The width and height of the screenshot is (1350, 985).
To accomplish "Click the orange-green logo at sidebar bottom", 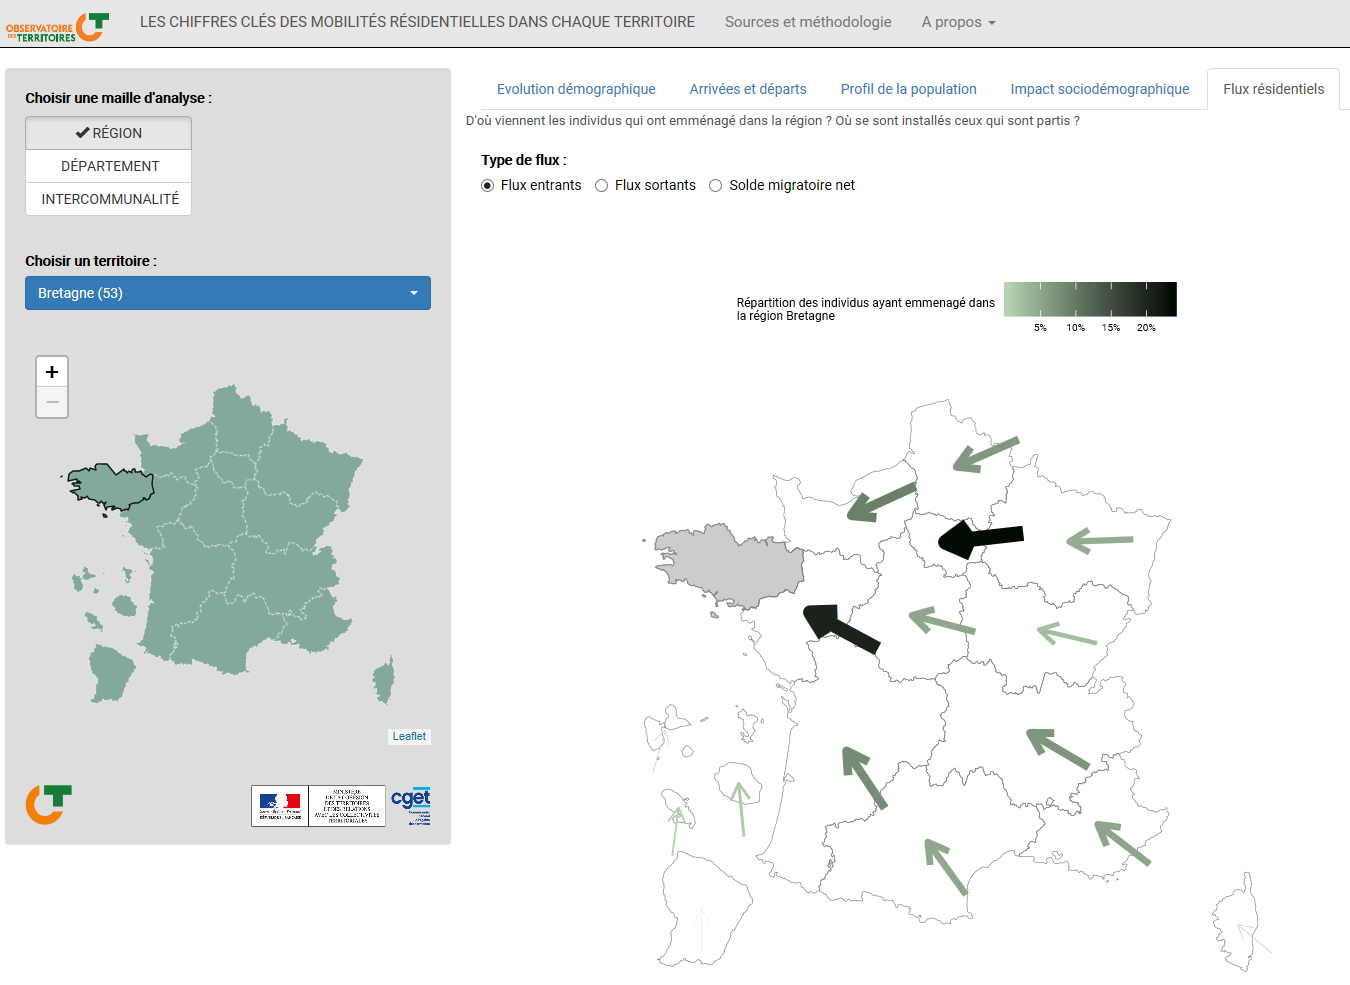I will pos(48,804).
